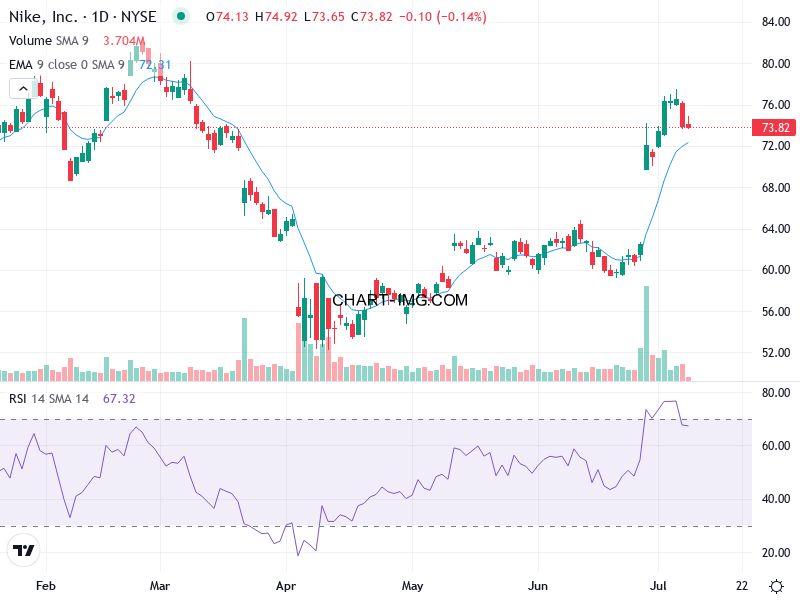Click the 40.00 label on the RSI scale
The width and height of the screenshot is (800, 600).
776,499
